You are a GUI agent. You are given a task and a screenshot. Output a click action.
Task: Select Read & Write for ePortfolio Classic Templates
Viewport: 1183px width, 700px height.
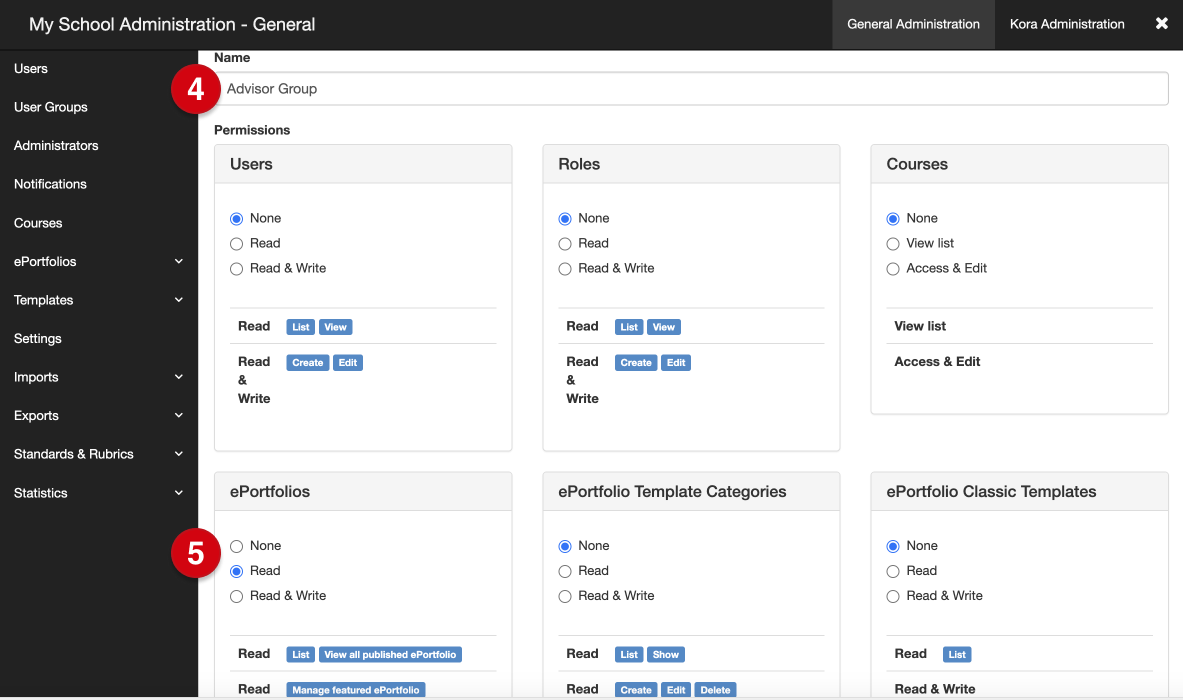893,596
